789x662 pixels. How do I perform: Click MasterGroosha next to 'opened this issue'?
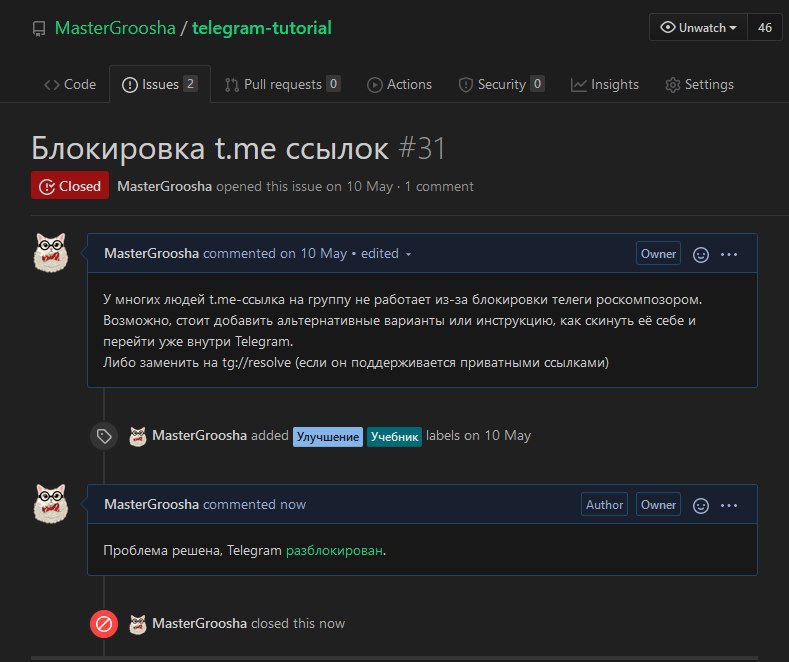point(165,187)
